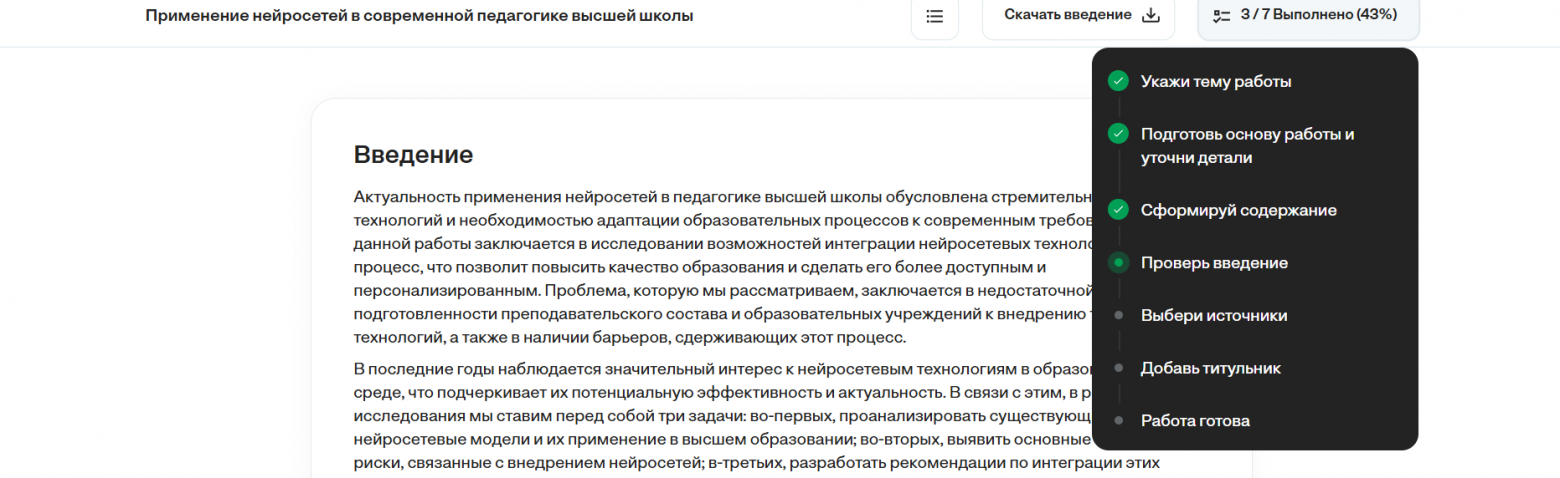Open the Добавь титульник step
The width and height of the screenshot is (1560, 478).
tap(1210, 368)
